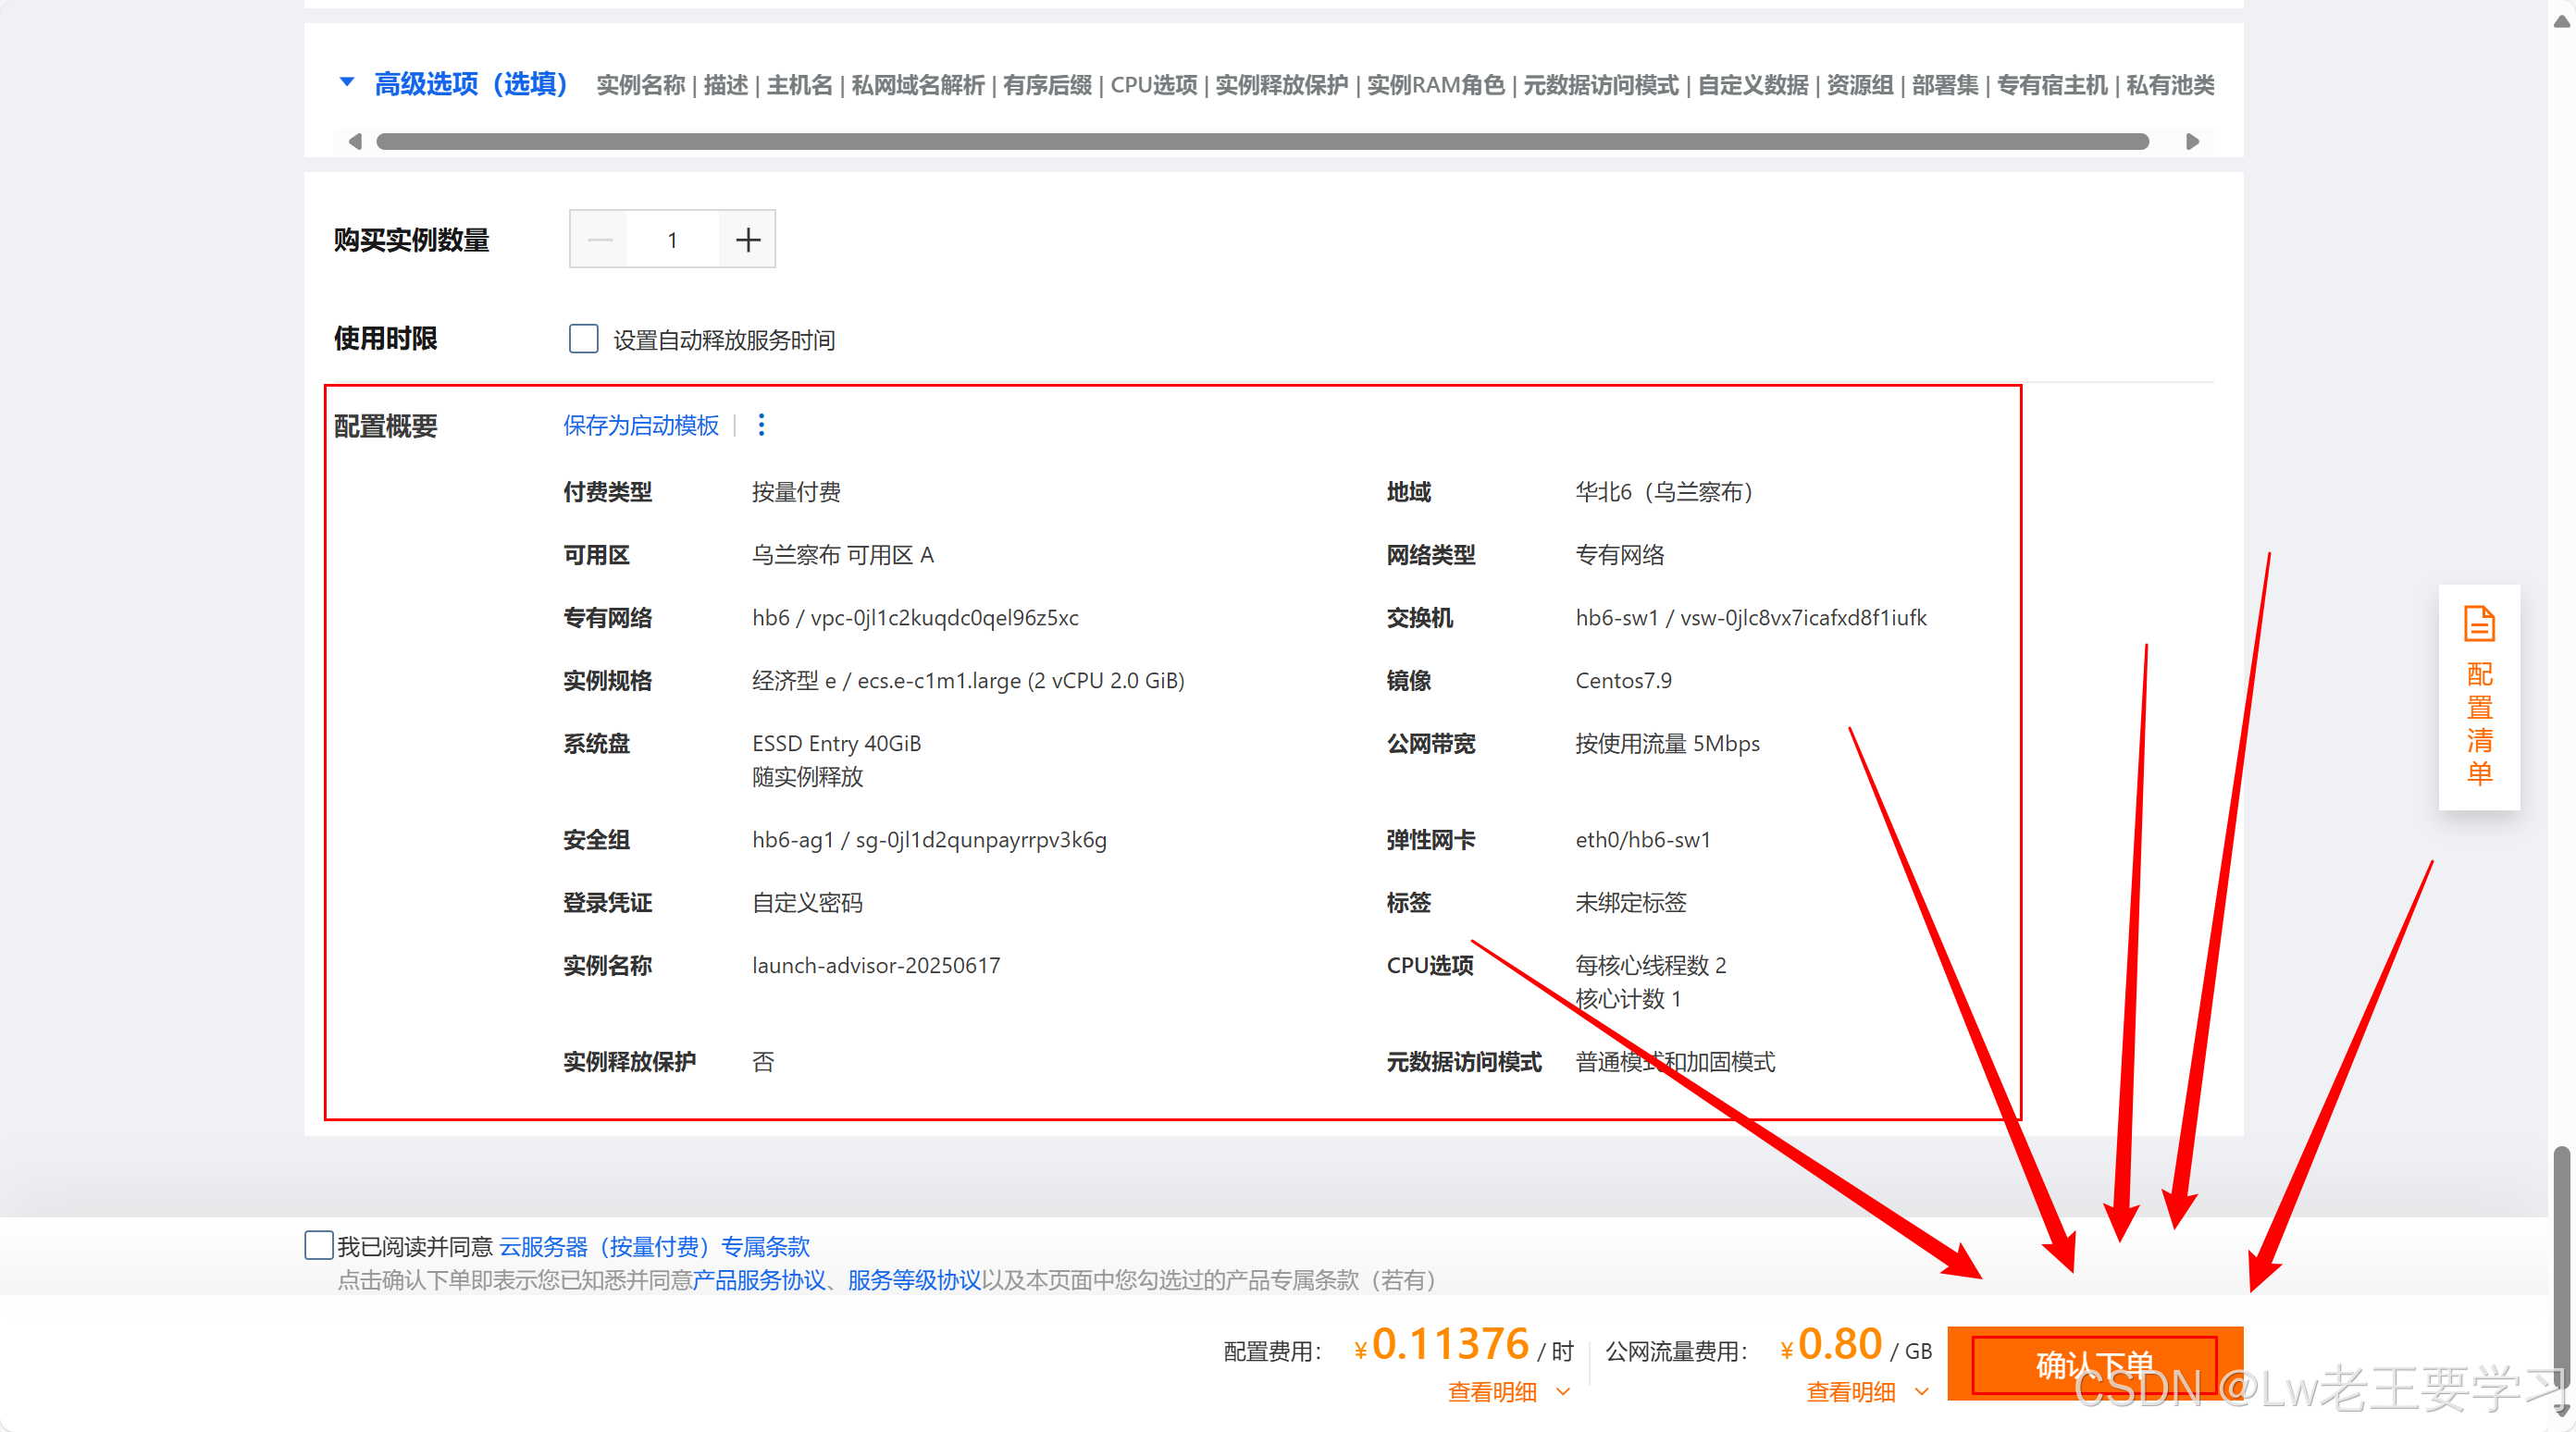Click the horizontal scrollbar thumb
2576x1432 pixels.
click(1262, 142)
